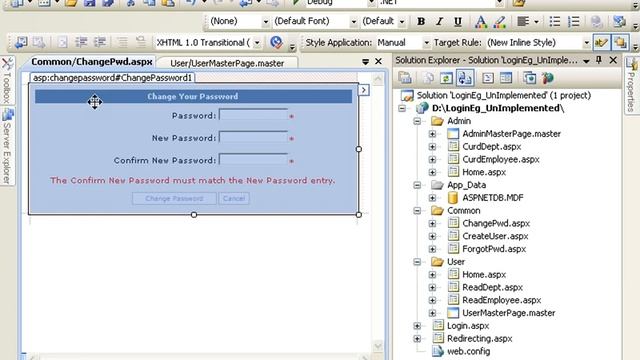
Task: Click the Refresh icon in Solution Explorer
Action: 446,78
